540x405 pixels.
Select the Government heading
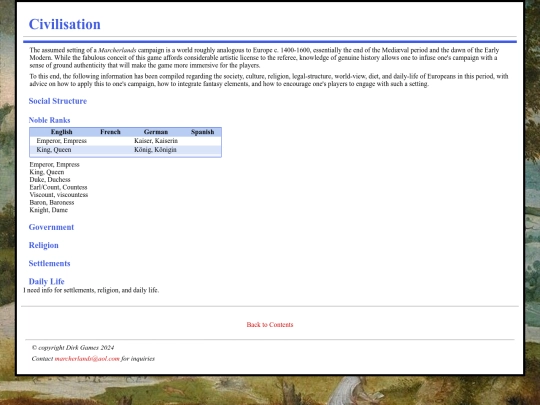pyautogui.click(x=51, y=227)
